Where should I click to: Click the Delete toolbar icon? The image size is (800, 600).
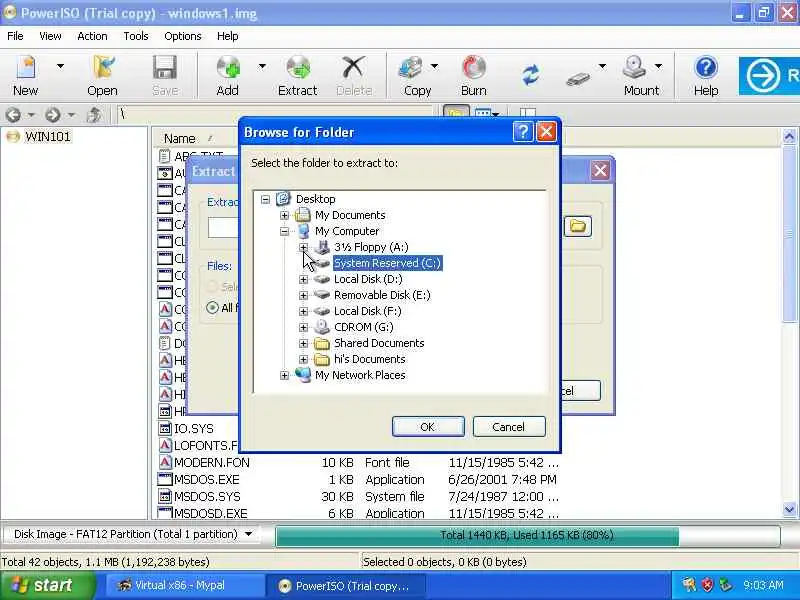pyautogui.click(x=354, y=76)
